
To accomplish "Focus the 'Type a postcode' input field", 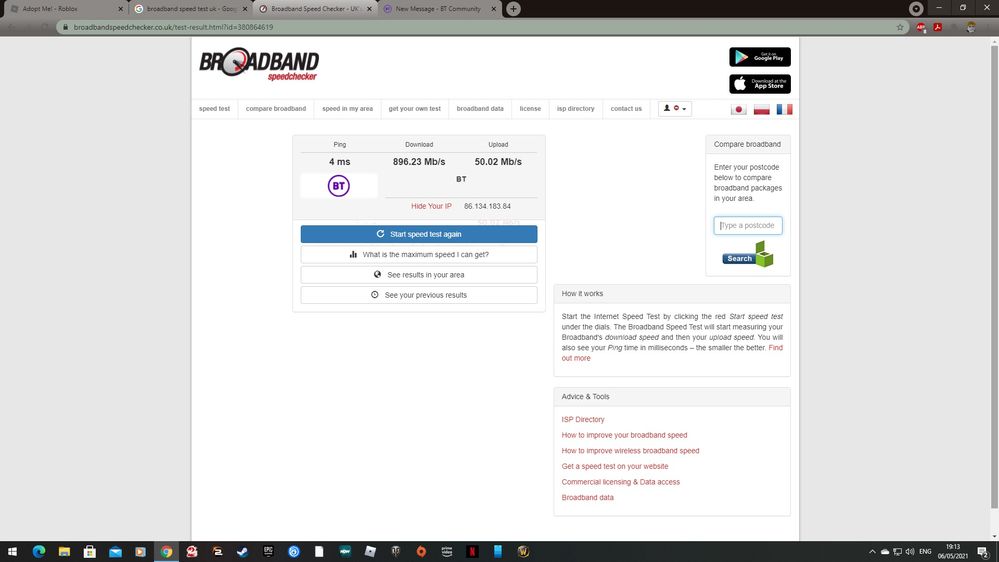I will tap(748, 226).
